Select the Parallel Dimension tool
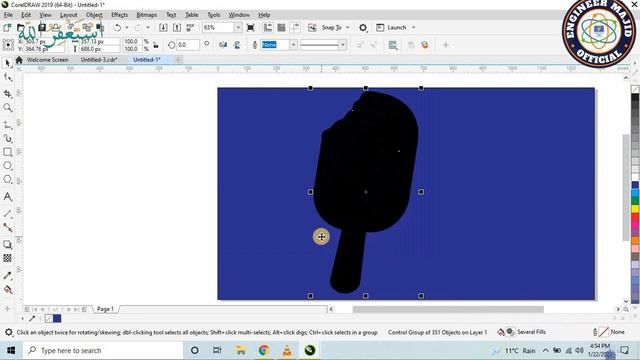The image size is (640, 360). (7, 213)
